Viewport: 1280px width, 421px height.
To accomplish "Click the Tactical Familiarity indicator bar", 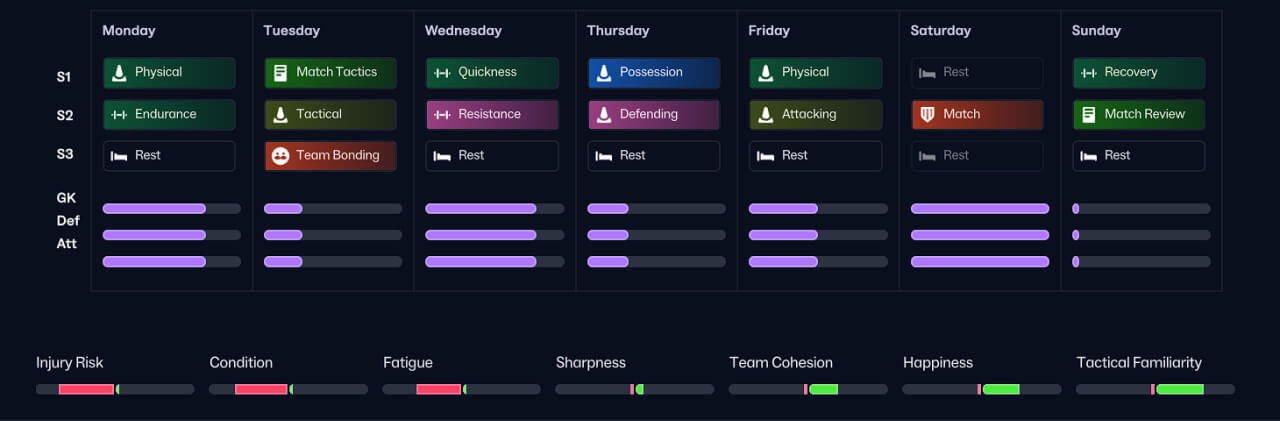I will coord(1155,389).
